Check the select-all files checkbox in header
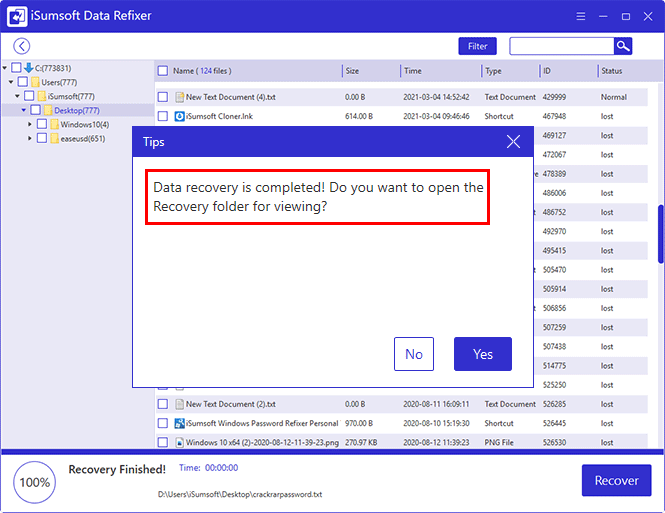The height and width of the screenshot is (513, 665). pyautogui.click(x=163, y=71)
